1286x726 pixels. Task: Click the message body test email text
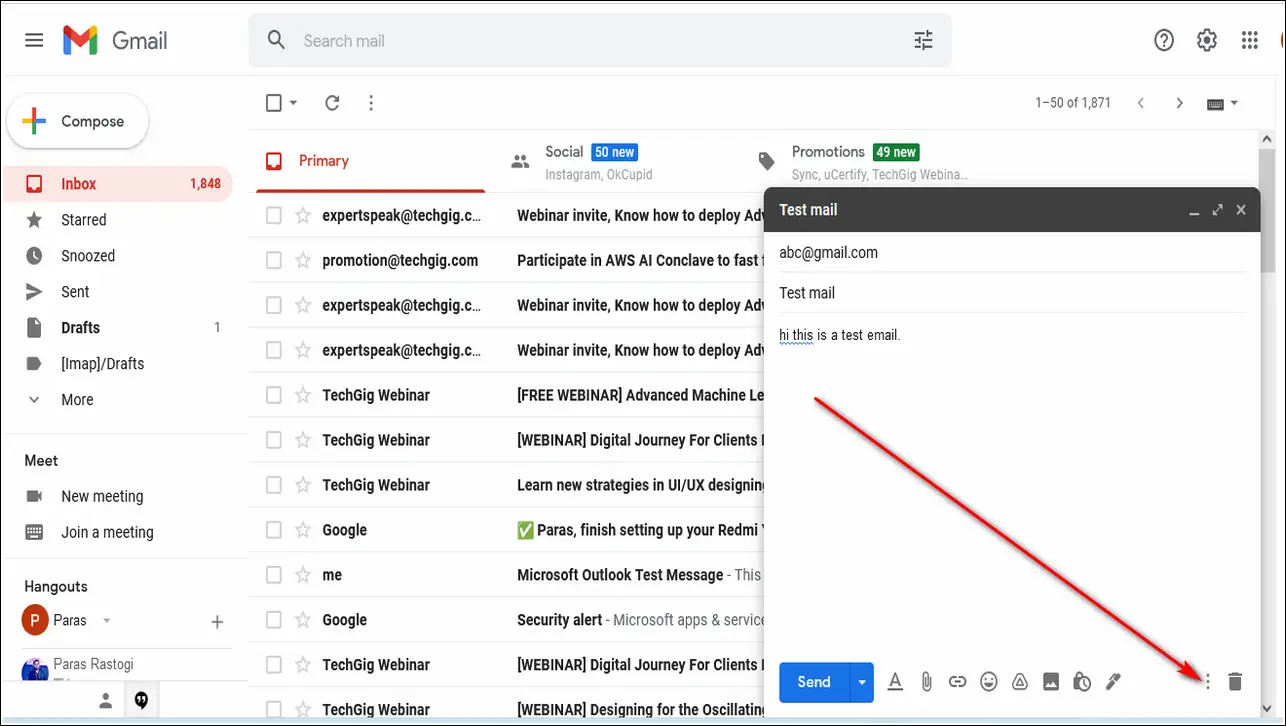840,335
